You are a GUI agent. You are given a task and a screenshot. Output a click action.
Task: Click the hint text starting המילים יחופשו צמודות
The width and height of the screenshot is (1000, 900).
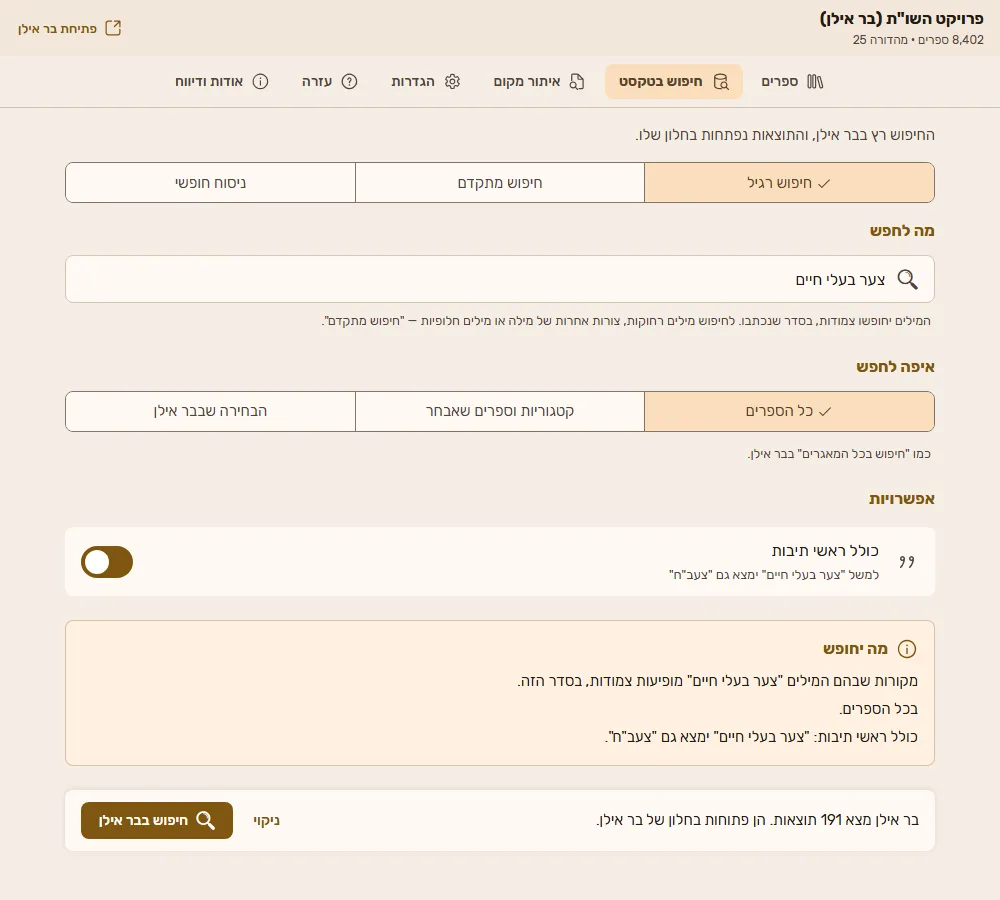(x=627, y=321)
